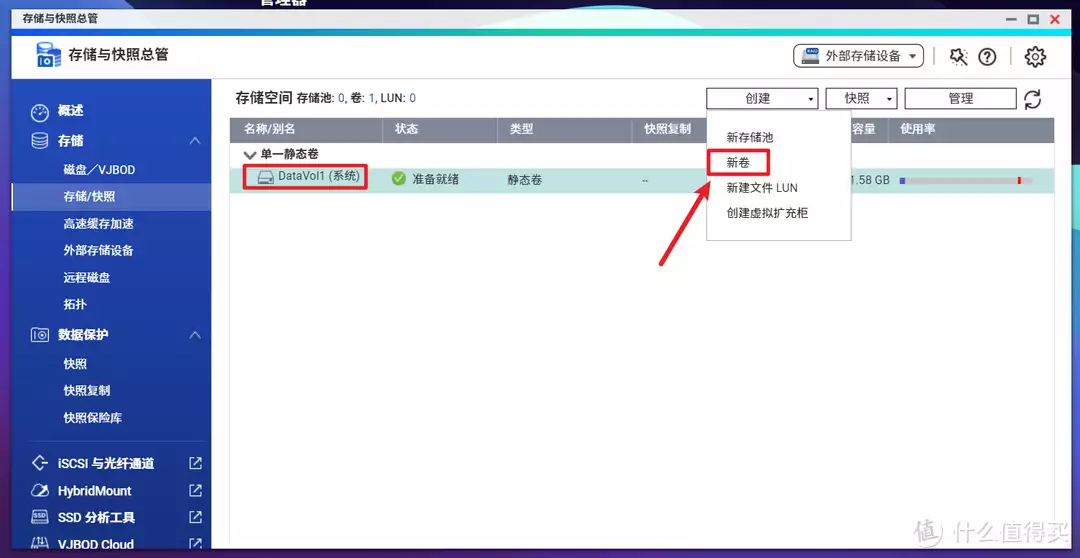Open global settings gear icon
Screen dimensions: 1080x558
[1035, 56]
